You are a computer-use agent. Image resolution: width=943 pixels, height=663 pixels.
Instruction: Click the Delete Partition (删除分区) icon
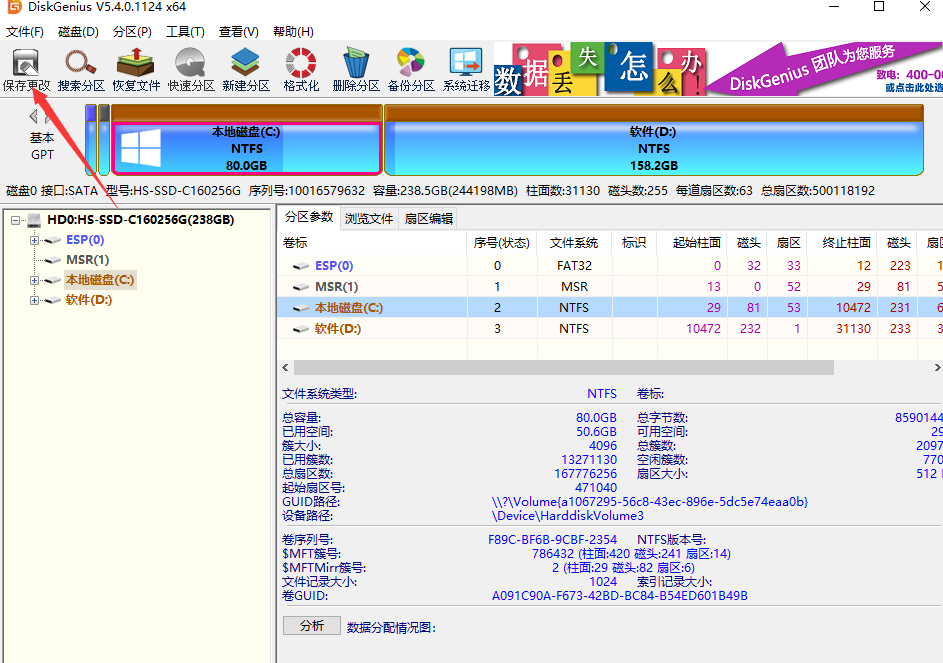point(356,68)
